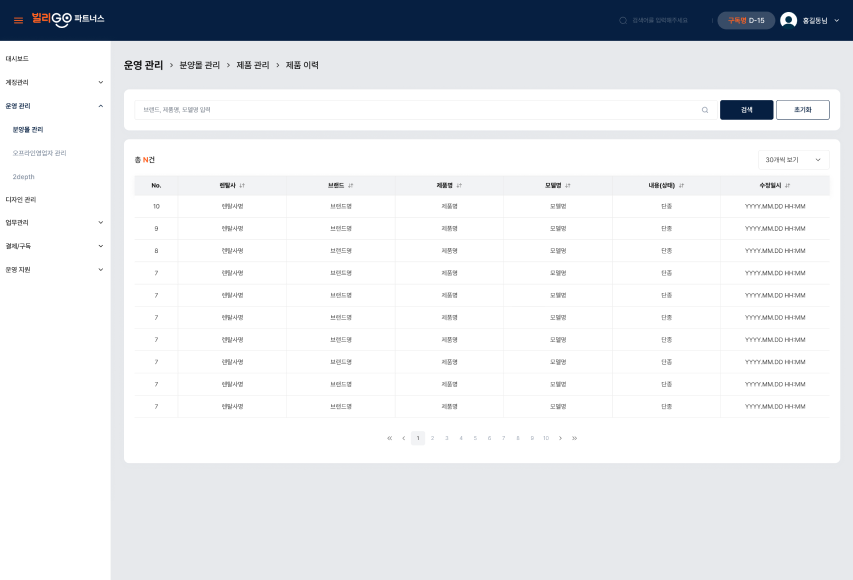
Task: Jump to the first page with double-left arrow
Action: pyautogui.click(x=390, y=438)
